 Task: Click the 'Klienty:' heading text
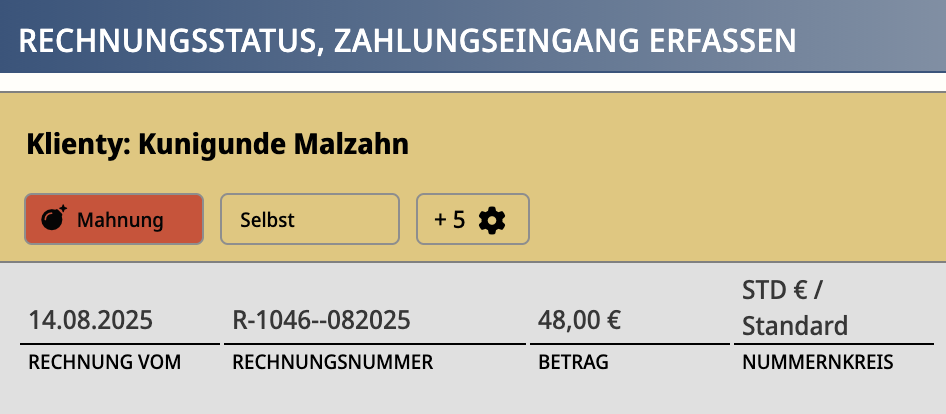point(78,145)
